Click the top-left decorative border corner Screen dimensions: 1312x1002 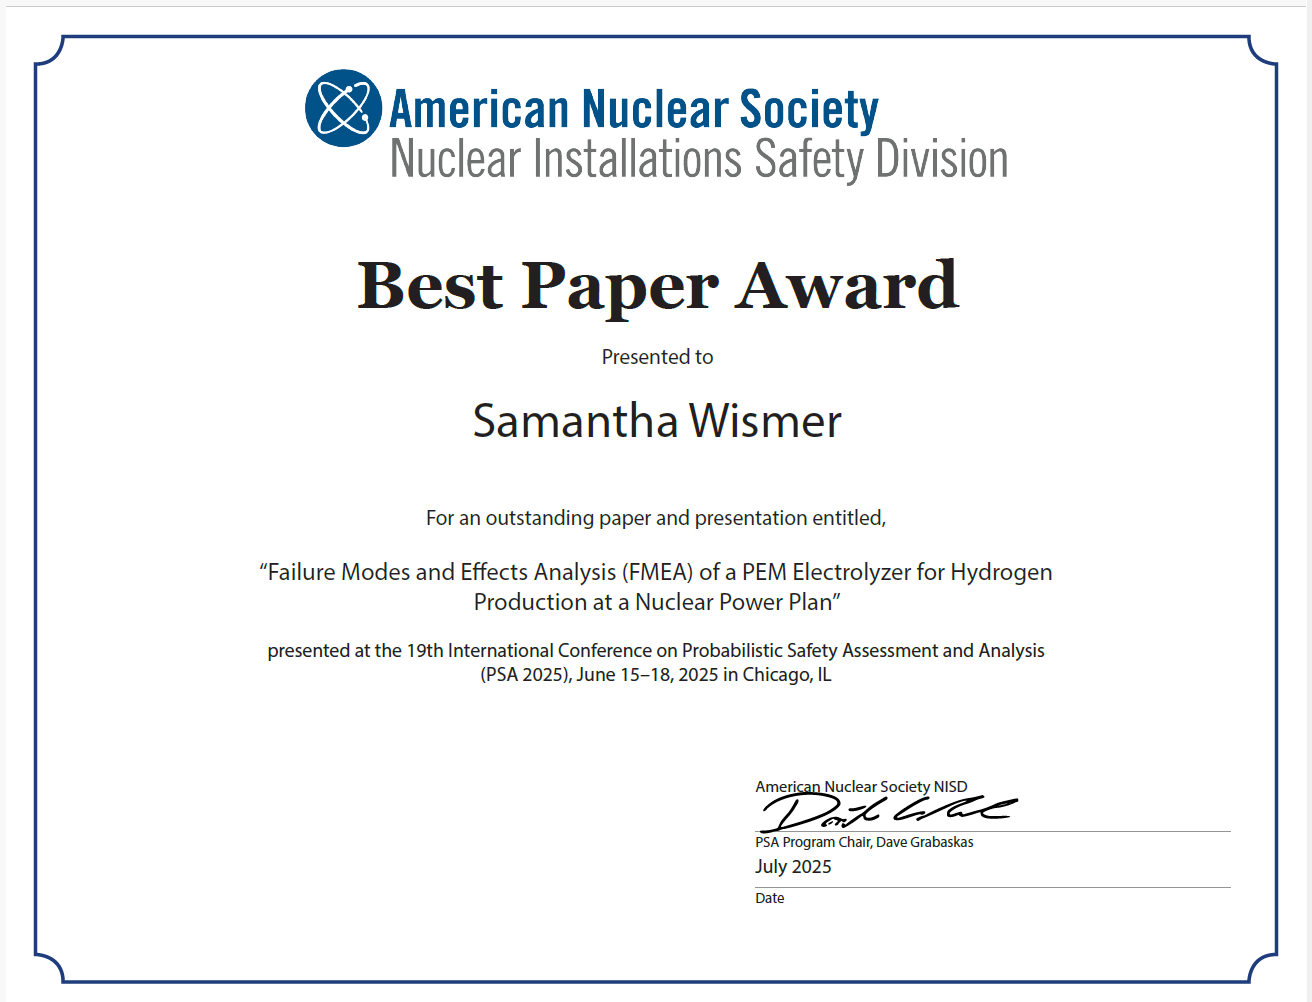(50, 52)
